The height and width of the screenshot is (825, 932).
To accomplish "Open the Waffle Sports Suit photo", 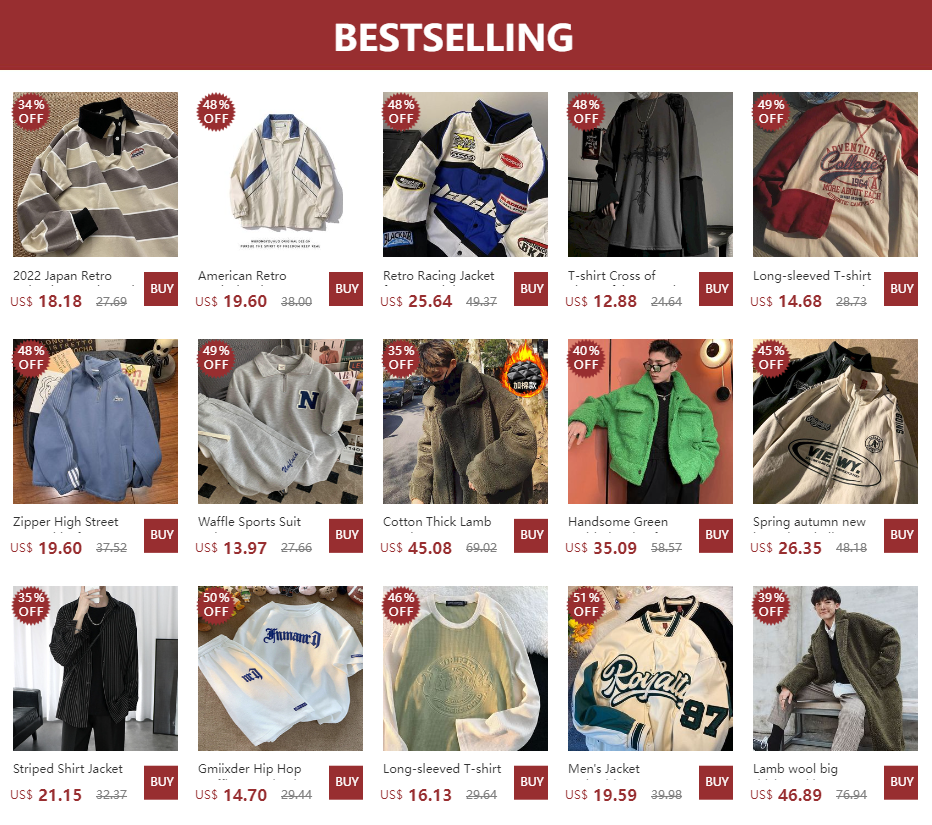I will pos(281,421).
